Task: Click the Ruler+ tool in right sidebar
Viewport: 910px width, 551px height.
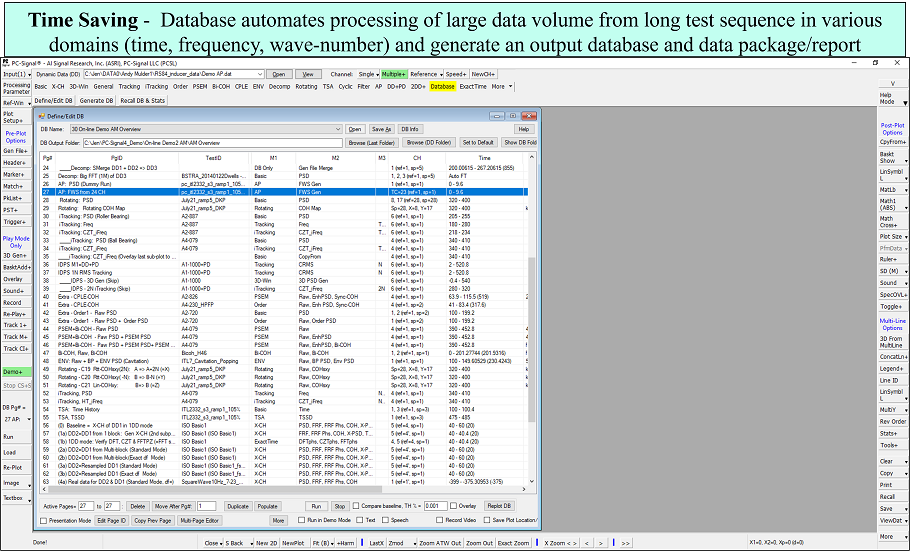Action: click(887, 260)
